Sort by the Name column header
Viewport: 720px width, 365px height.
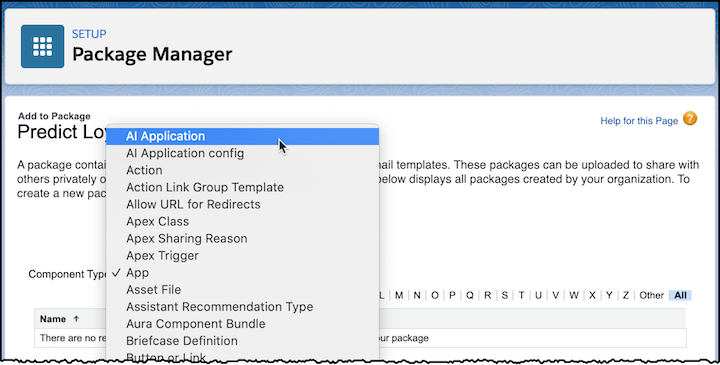(x=53, y=319)
